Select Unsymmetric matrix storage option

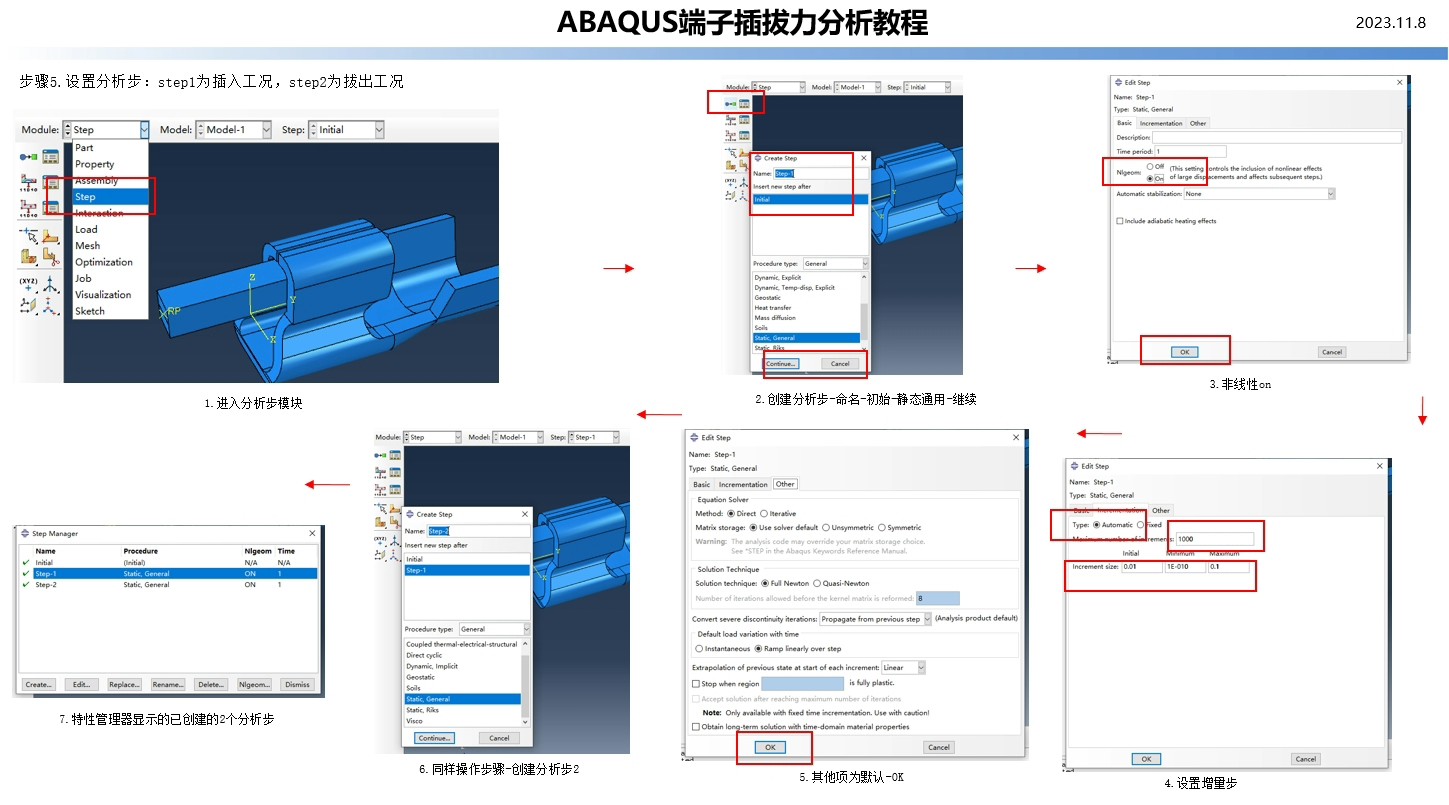(826, 528)
